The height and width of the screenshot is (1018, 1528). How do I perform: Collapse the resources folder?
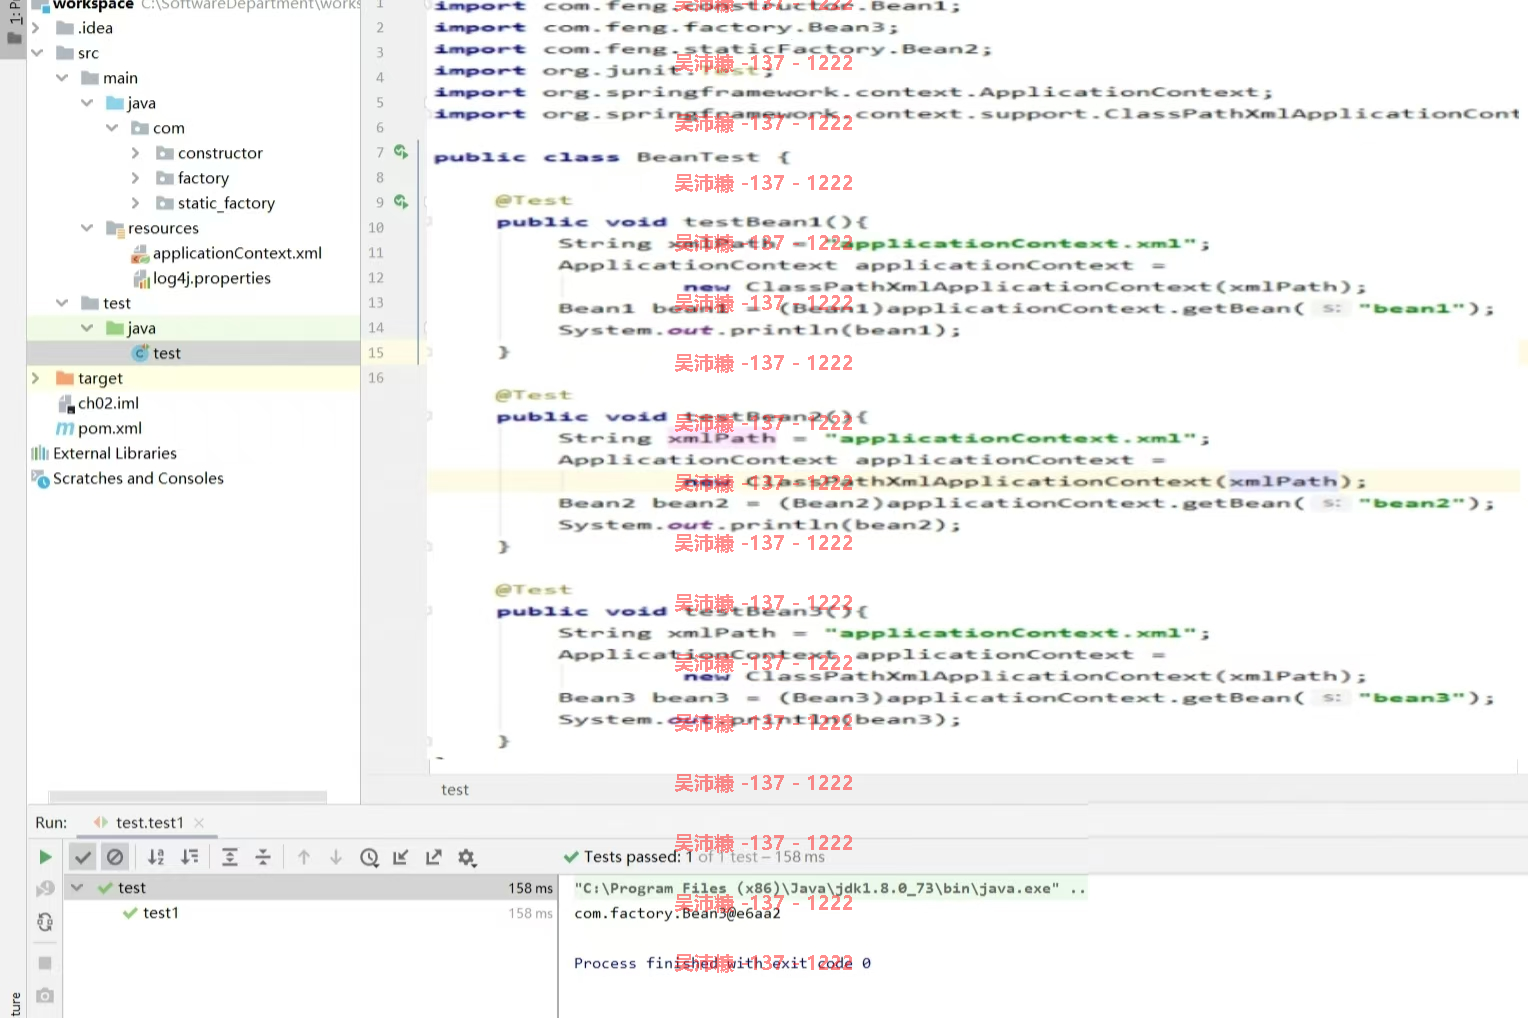click(86, 228)
